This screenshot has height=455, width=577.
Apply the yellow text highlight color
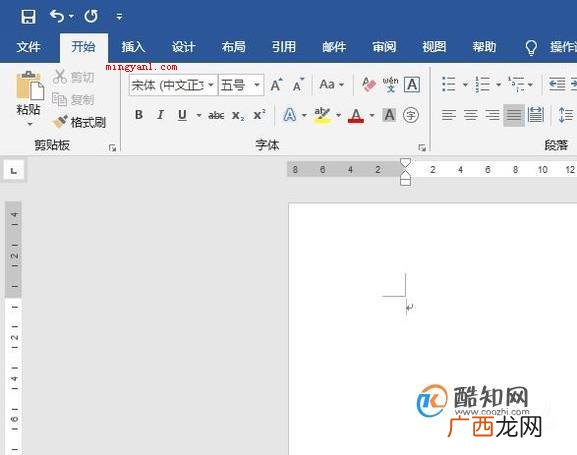(322, 116)
